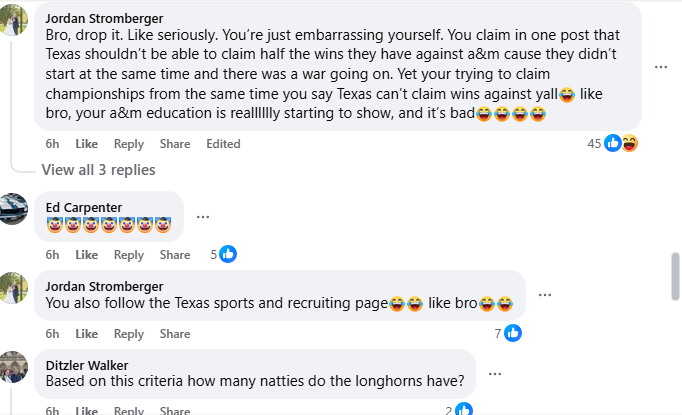Click the like reaction icon on Jordan's Texas sports comment
Screen dimensions: 682x415
point(513,333)
